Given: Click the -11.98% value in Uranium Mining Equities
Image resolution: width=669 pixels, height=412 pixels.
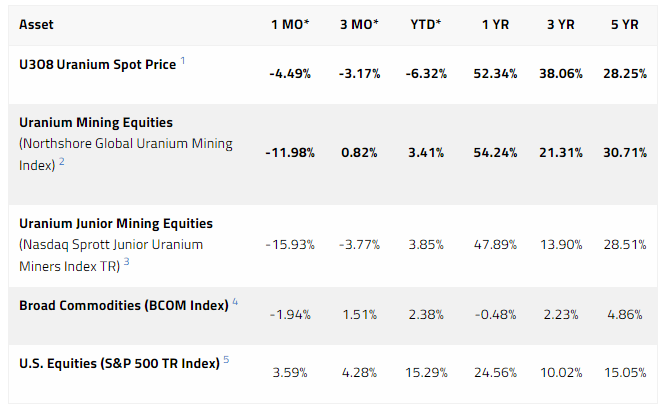Looking at the screenshot, I should pyautogui.click(x=290, y=152).
